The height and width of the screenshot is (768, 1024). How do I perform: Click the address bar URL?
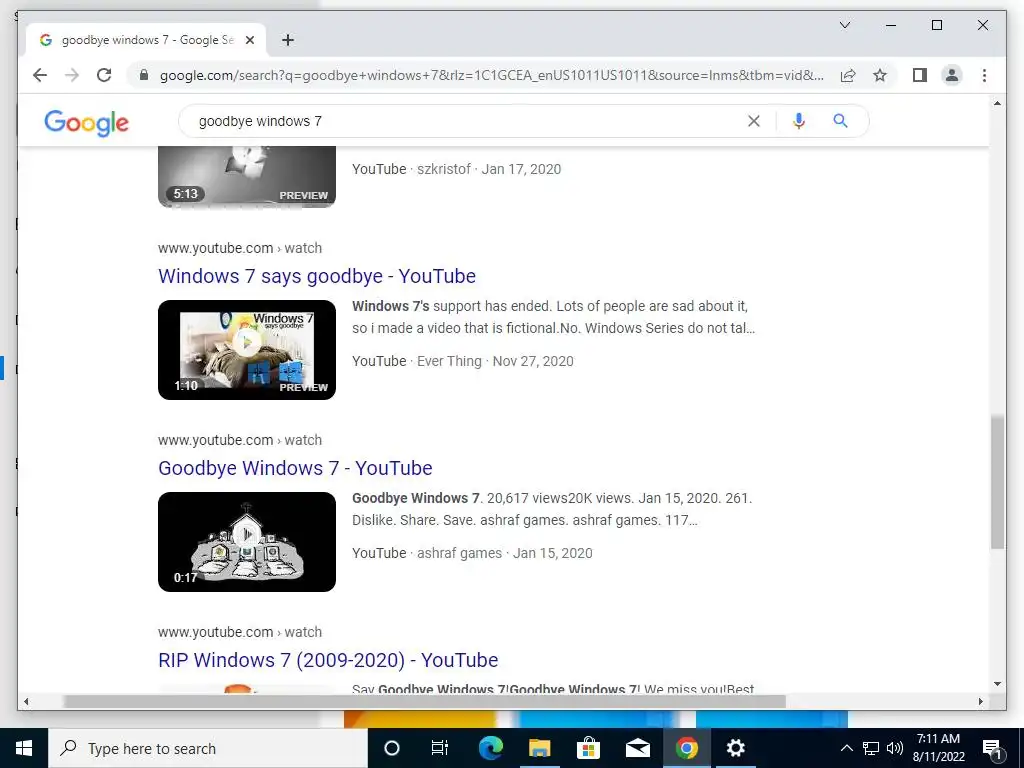[x=491, y=75]
